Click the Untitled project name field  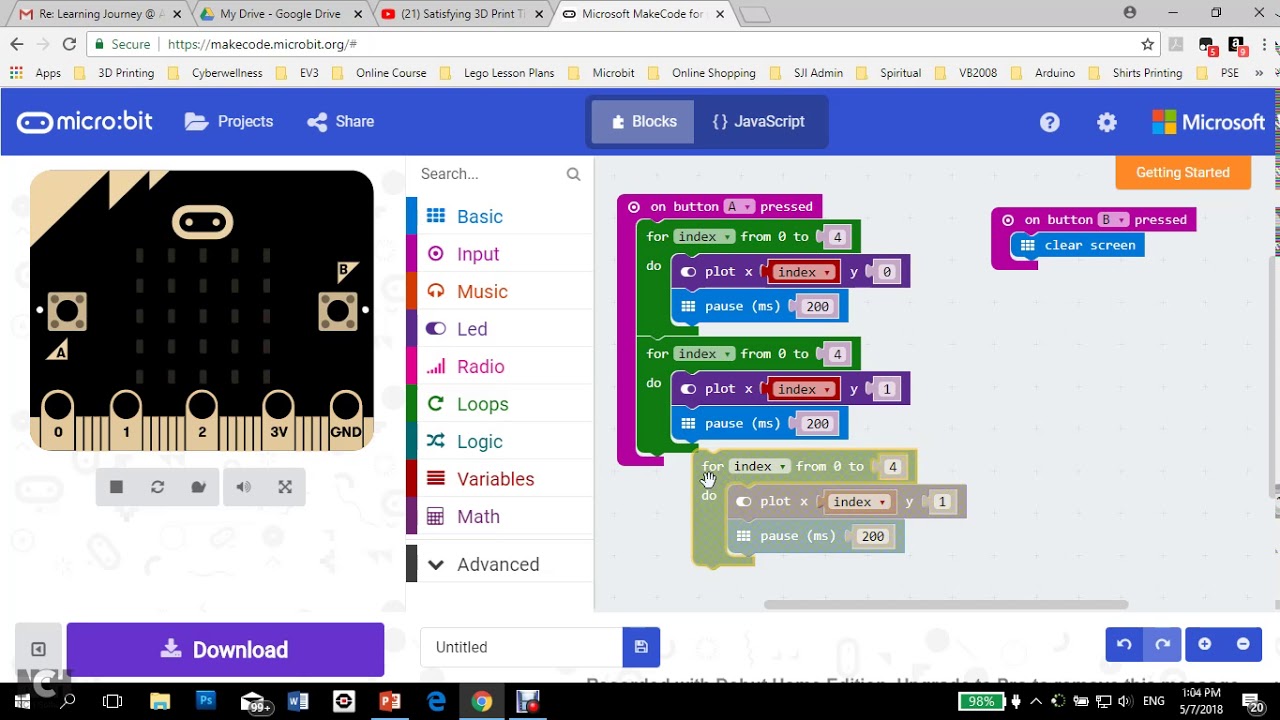click(521, 647)
